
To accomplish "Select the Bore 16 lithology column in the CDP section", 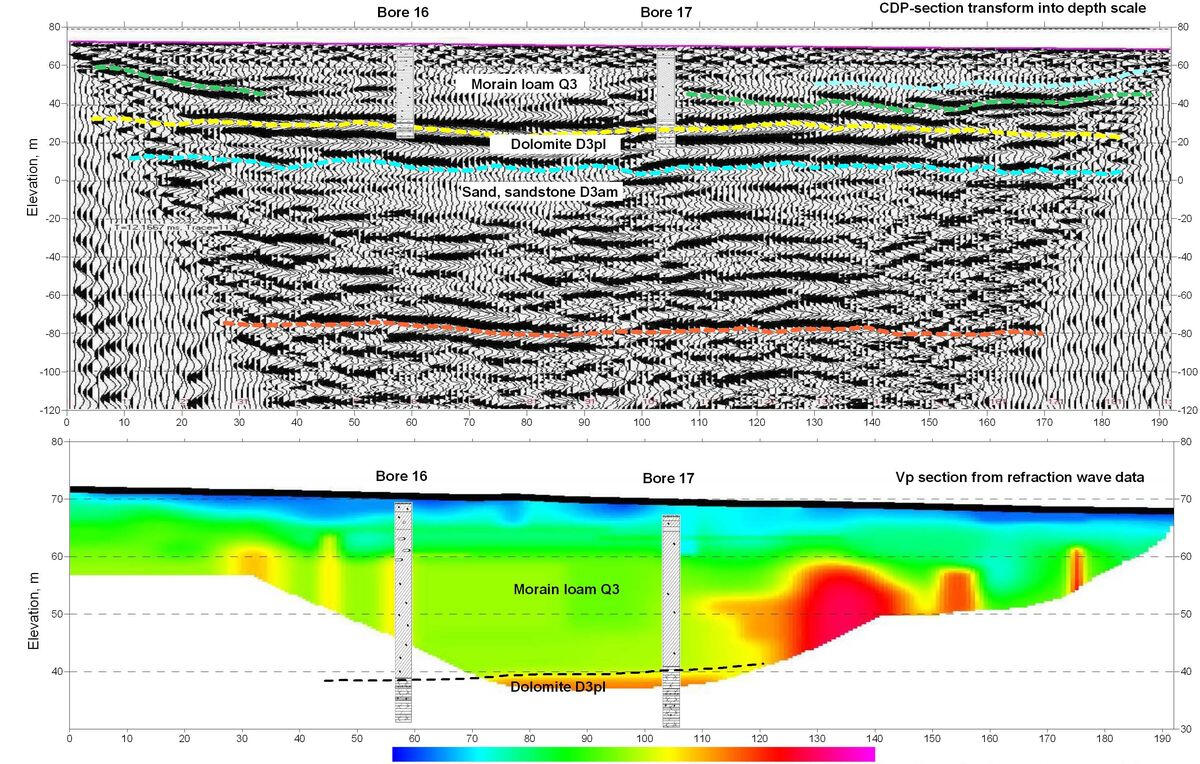I will tap(404, 92).
